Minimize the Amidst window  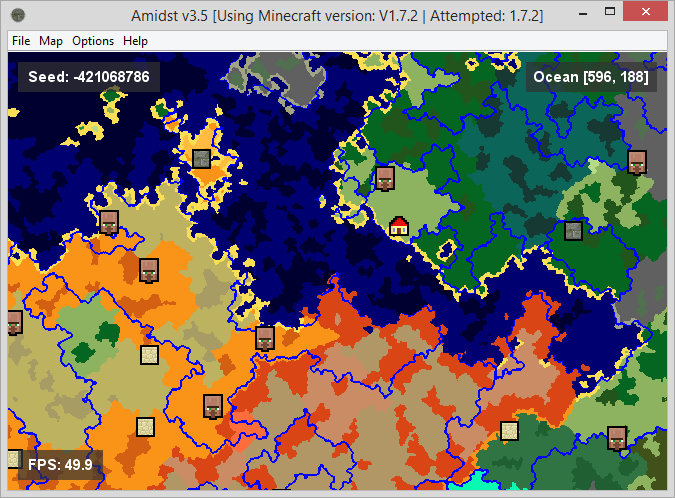point(583,13)
